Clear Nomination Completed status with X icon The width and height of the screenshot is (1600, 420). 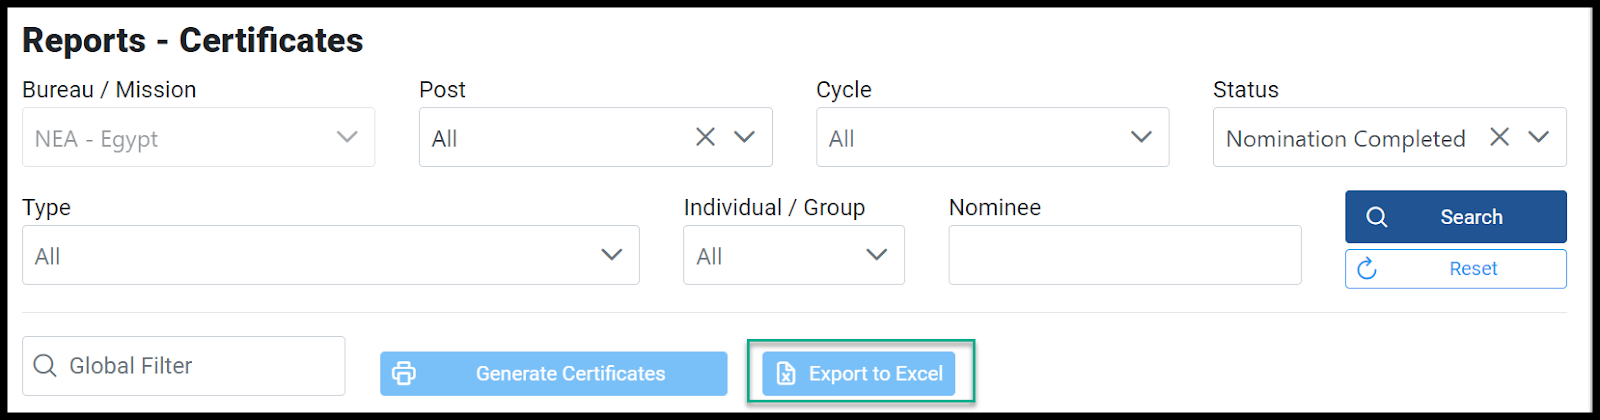(1499, 137)
